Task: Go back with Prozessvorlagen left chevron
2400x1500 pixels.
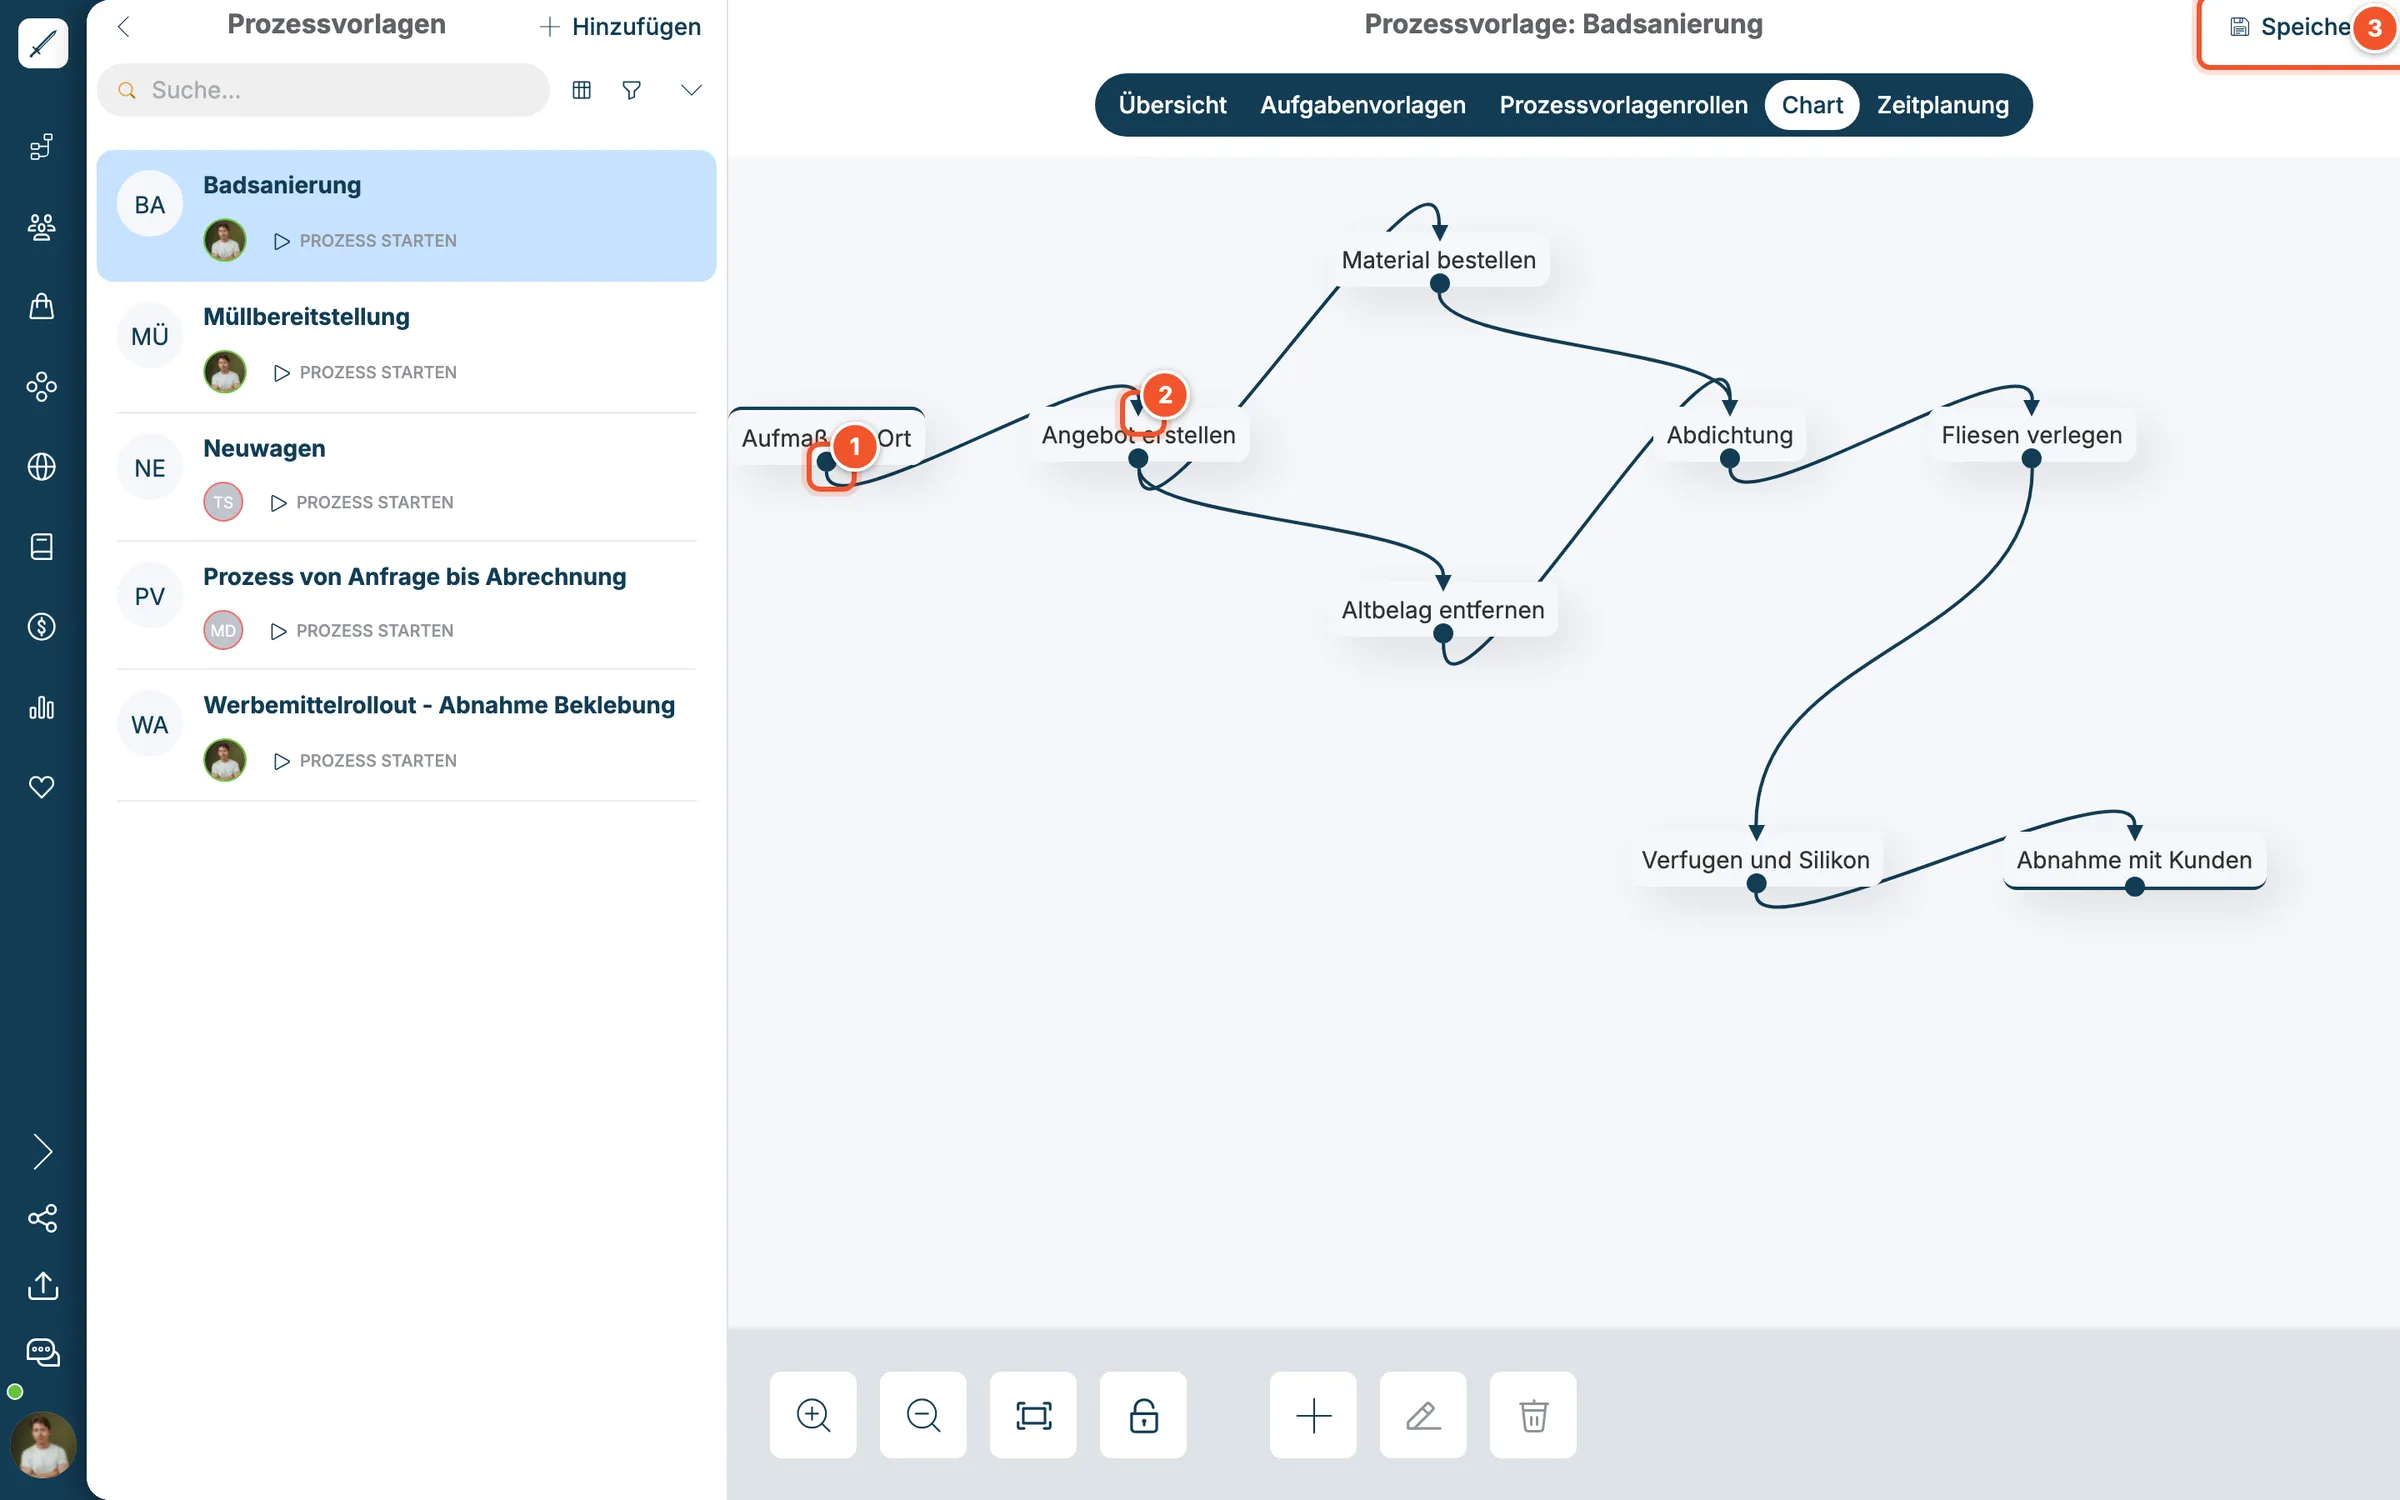Action: click(x=124, y=27)
